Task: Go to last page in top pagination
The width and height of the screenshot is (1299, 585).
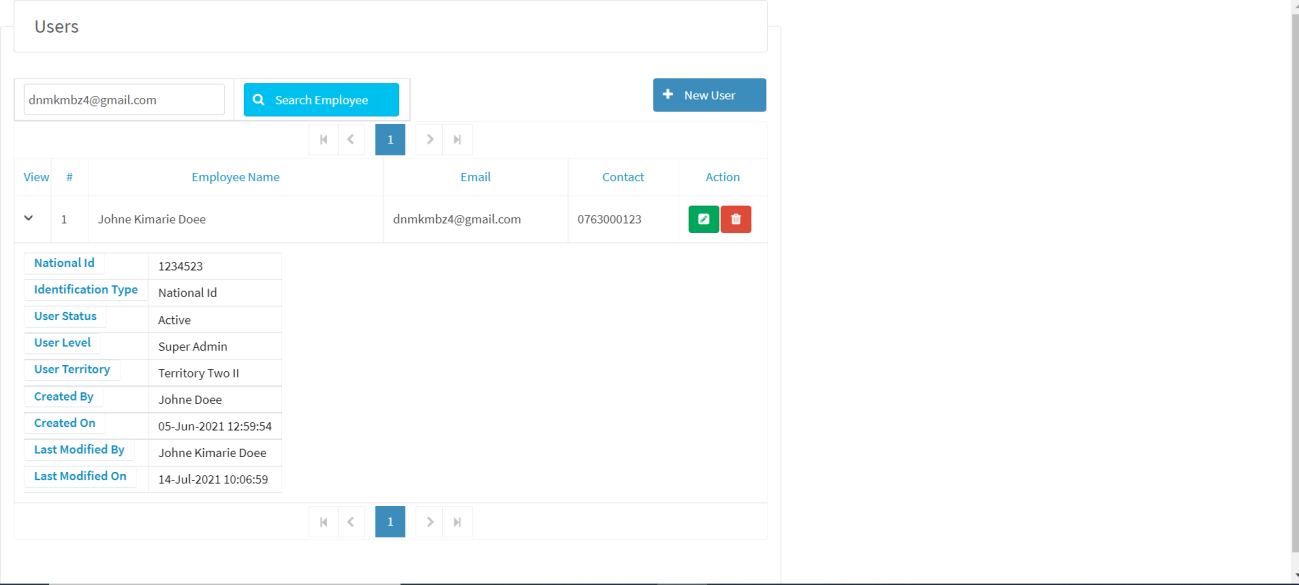Action: (x=457, y=140)
